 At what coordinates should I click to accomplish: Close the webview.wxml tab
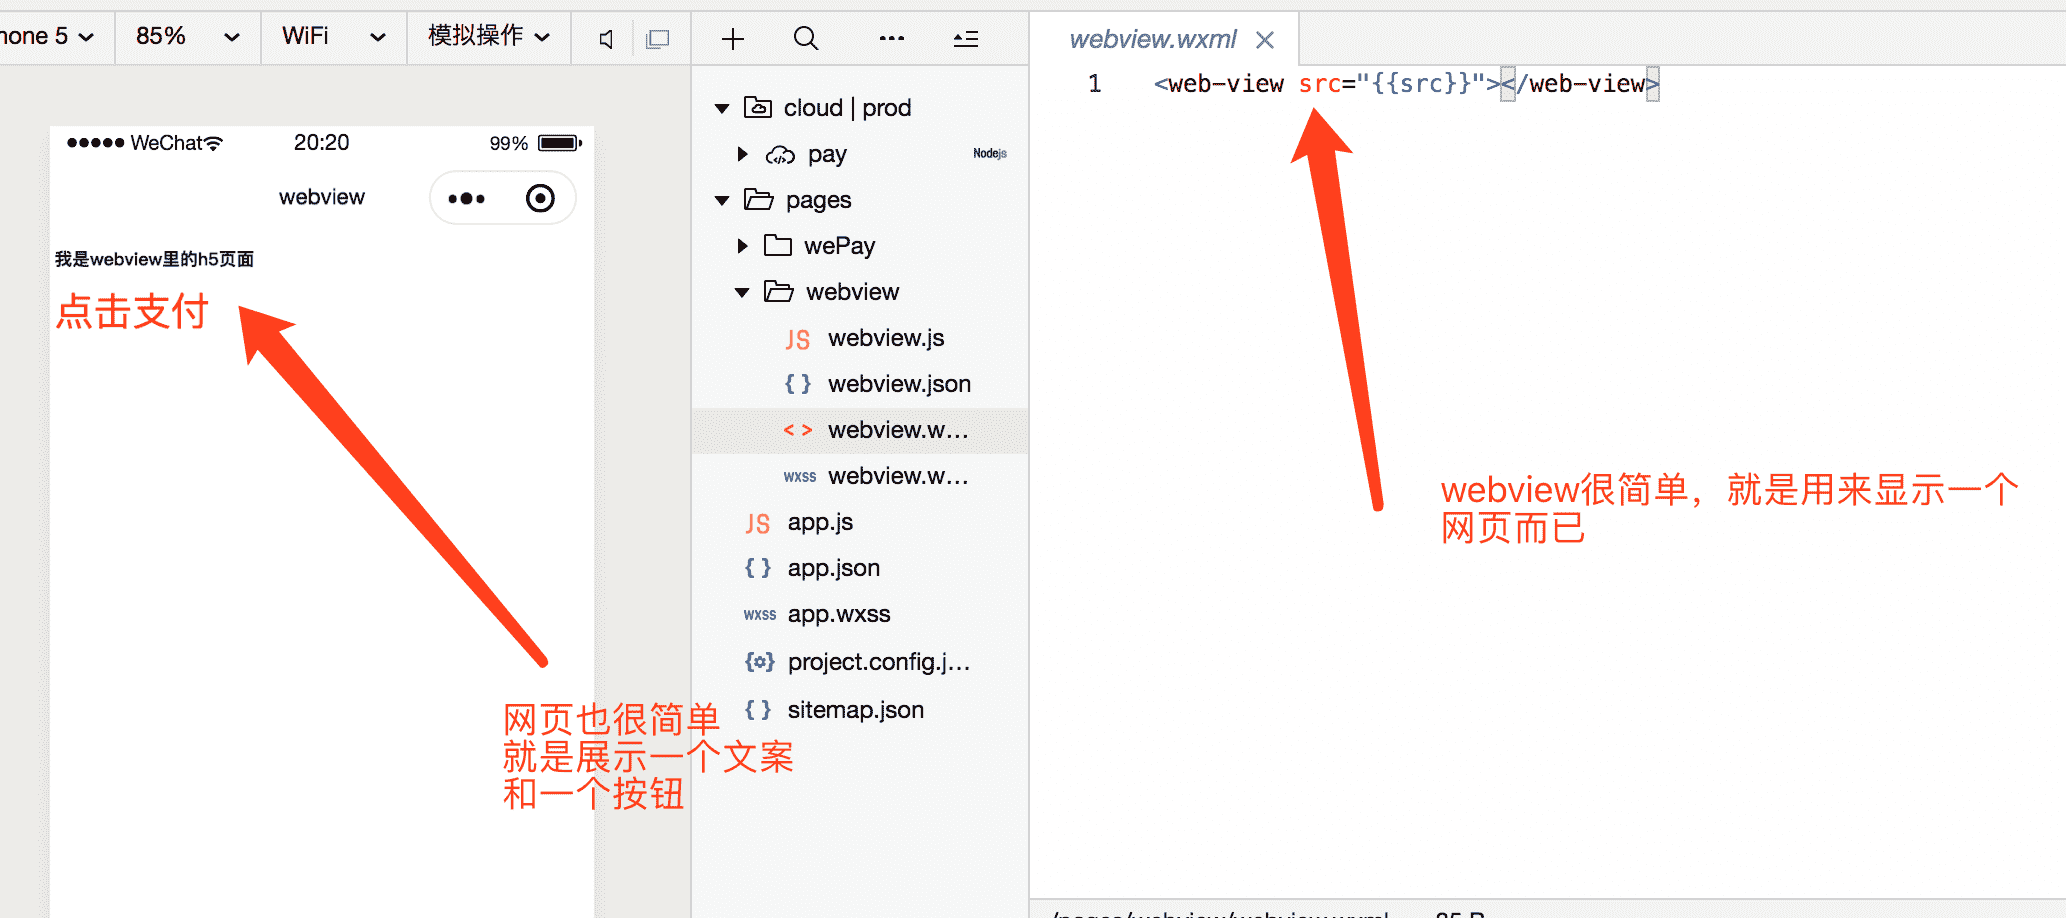tap(1265, 39)
